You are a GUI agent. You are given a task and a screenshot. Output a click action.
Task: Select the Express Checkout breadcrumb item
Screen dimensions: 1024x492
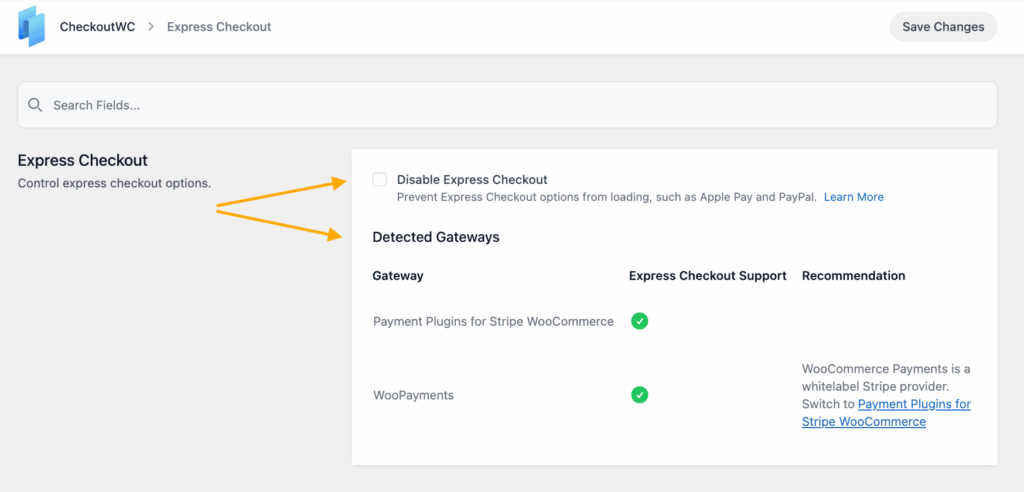pyautogui.click(x=219, y=27)
